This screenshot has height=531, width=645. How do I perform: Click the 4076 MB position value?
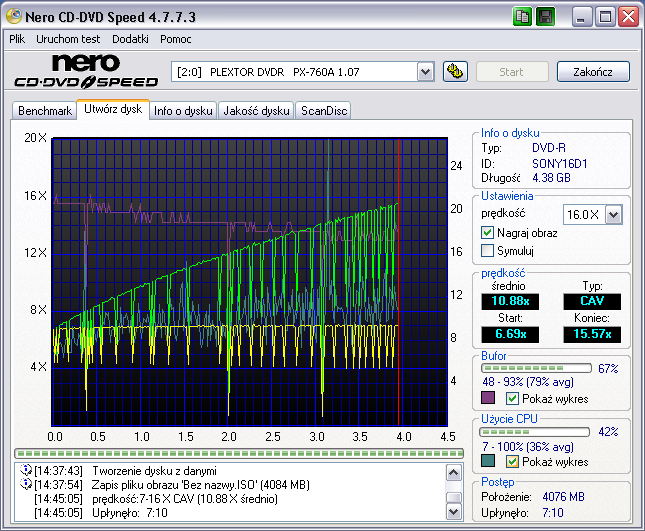pos(563,497)
